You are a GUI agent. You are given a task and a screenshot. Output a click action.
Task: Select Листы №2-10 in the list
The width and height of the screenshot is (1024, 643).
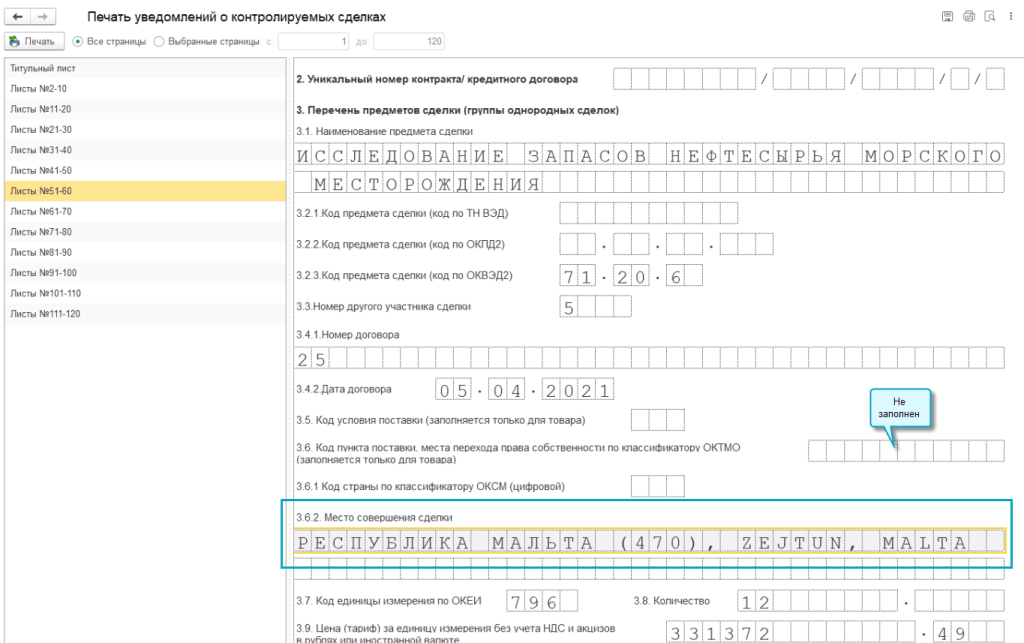click(38, 89)
